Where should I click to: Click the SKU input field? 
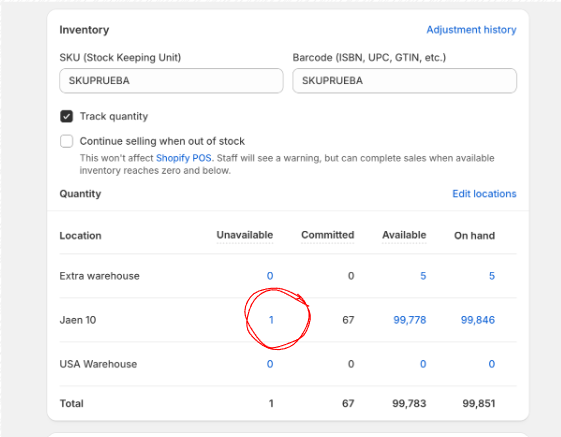pyautogui.click(x=171, y=81)
